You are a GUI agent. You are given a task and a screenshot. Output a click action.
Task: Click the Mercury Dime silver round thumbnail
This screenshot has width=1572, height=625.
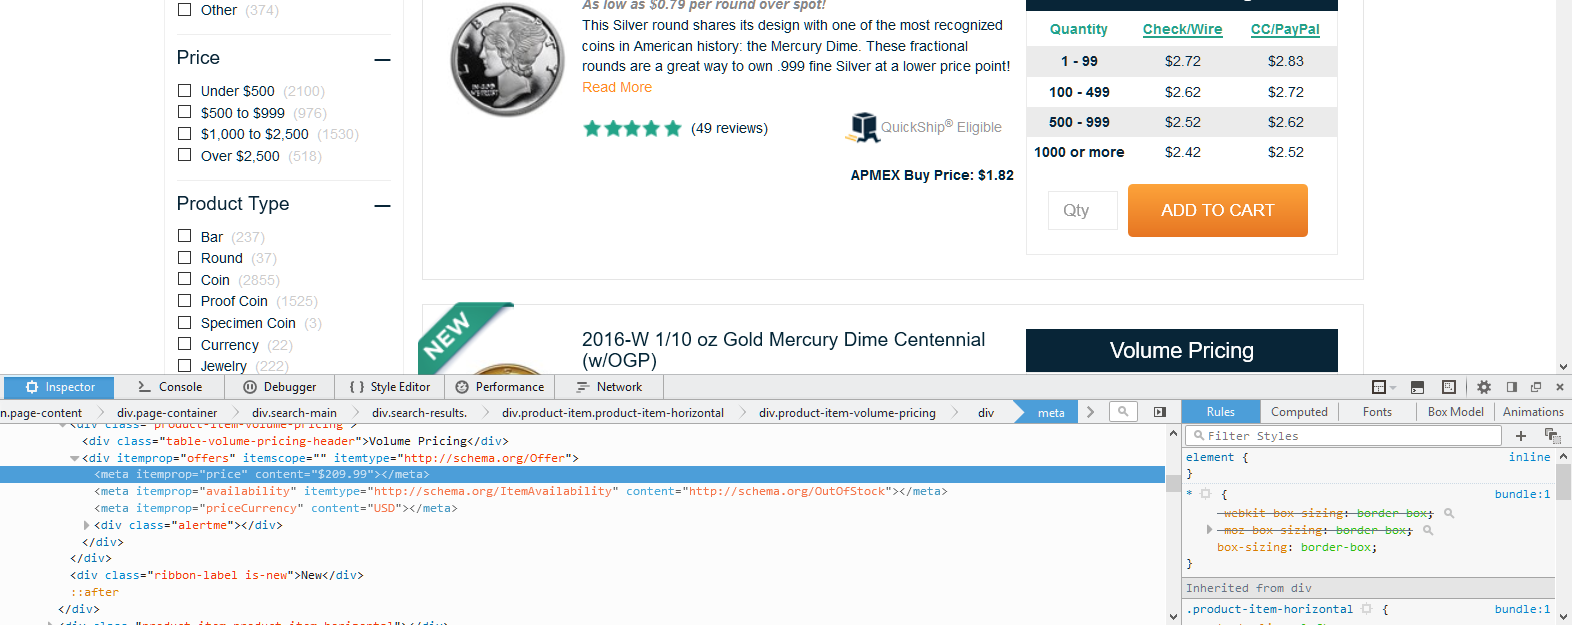507,60
